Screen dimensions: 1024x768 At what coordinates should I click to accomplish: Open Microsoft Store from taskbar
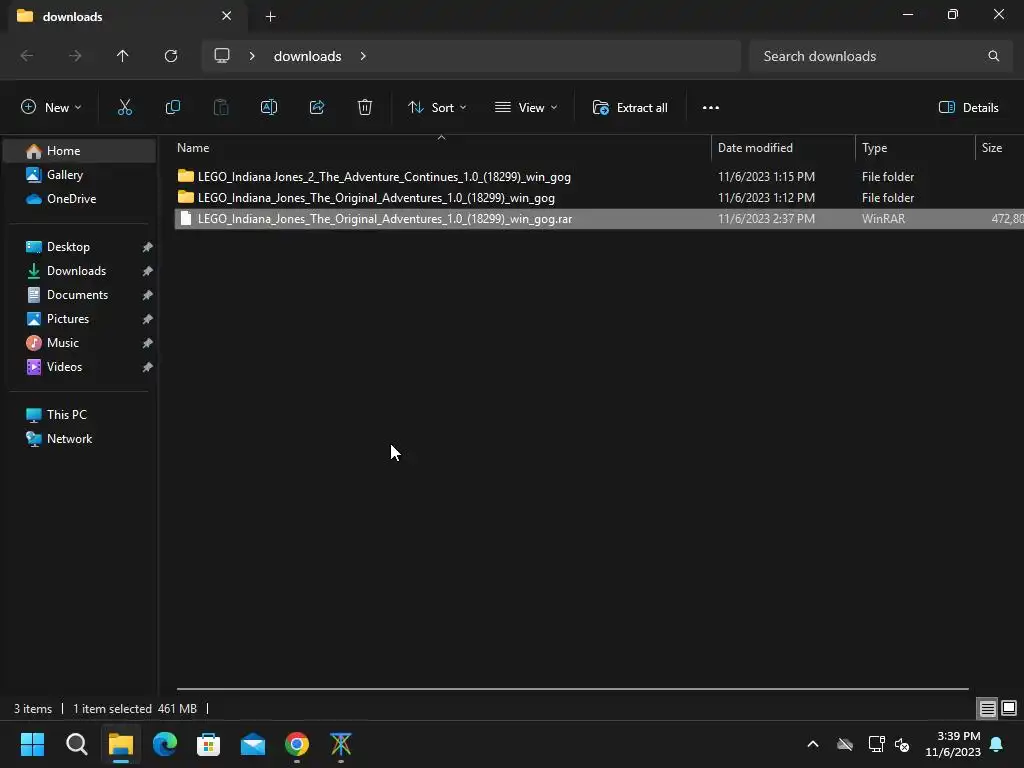(208, 744)
